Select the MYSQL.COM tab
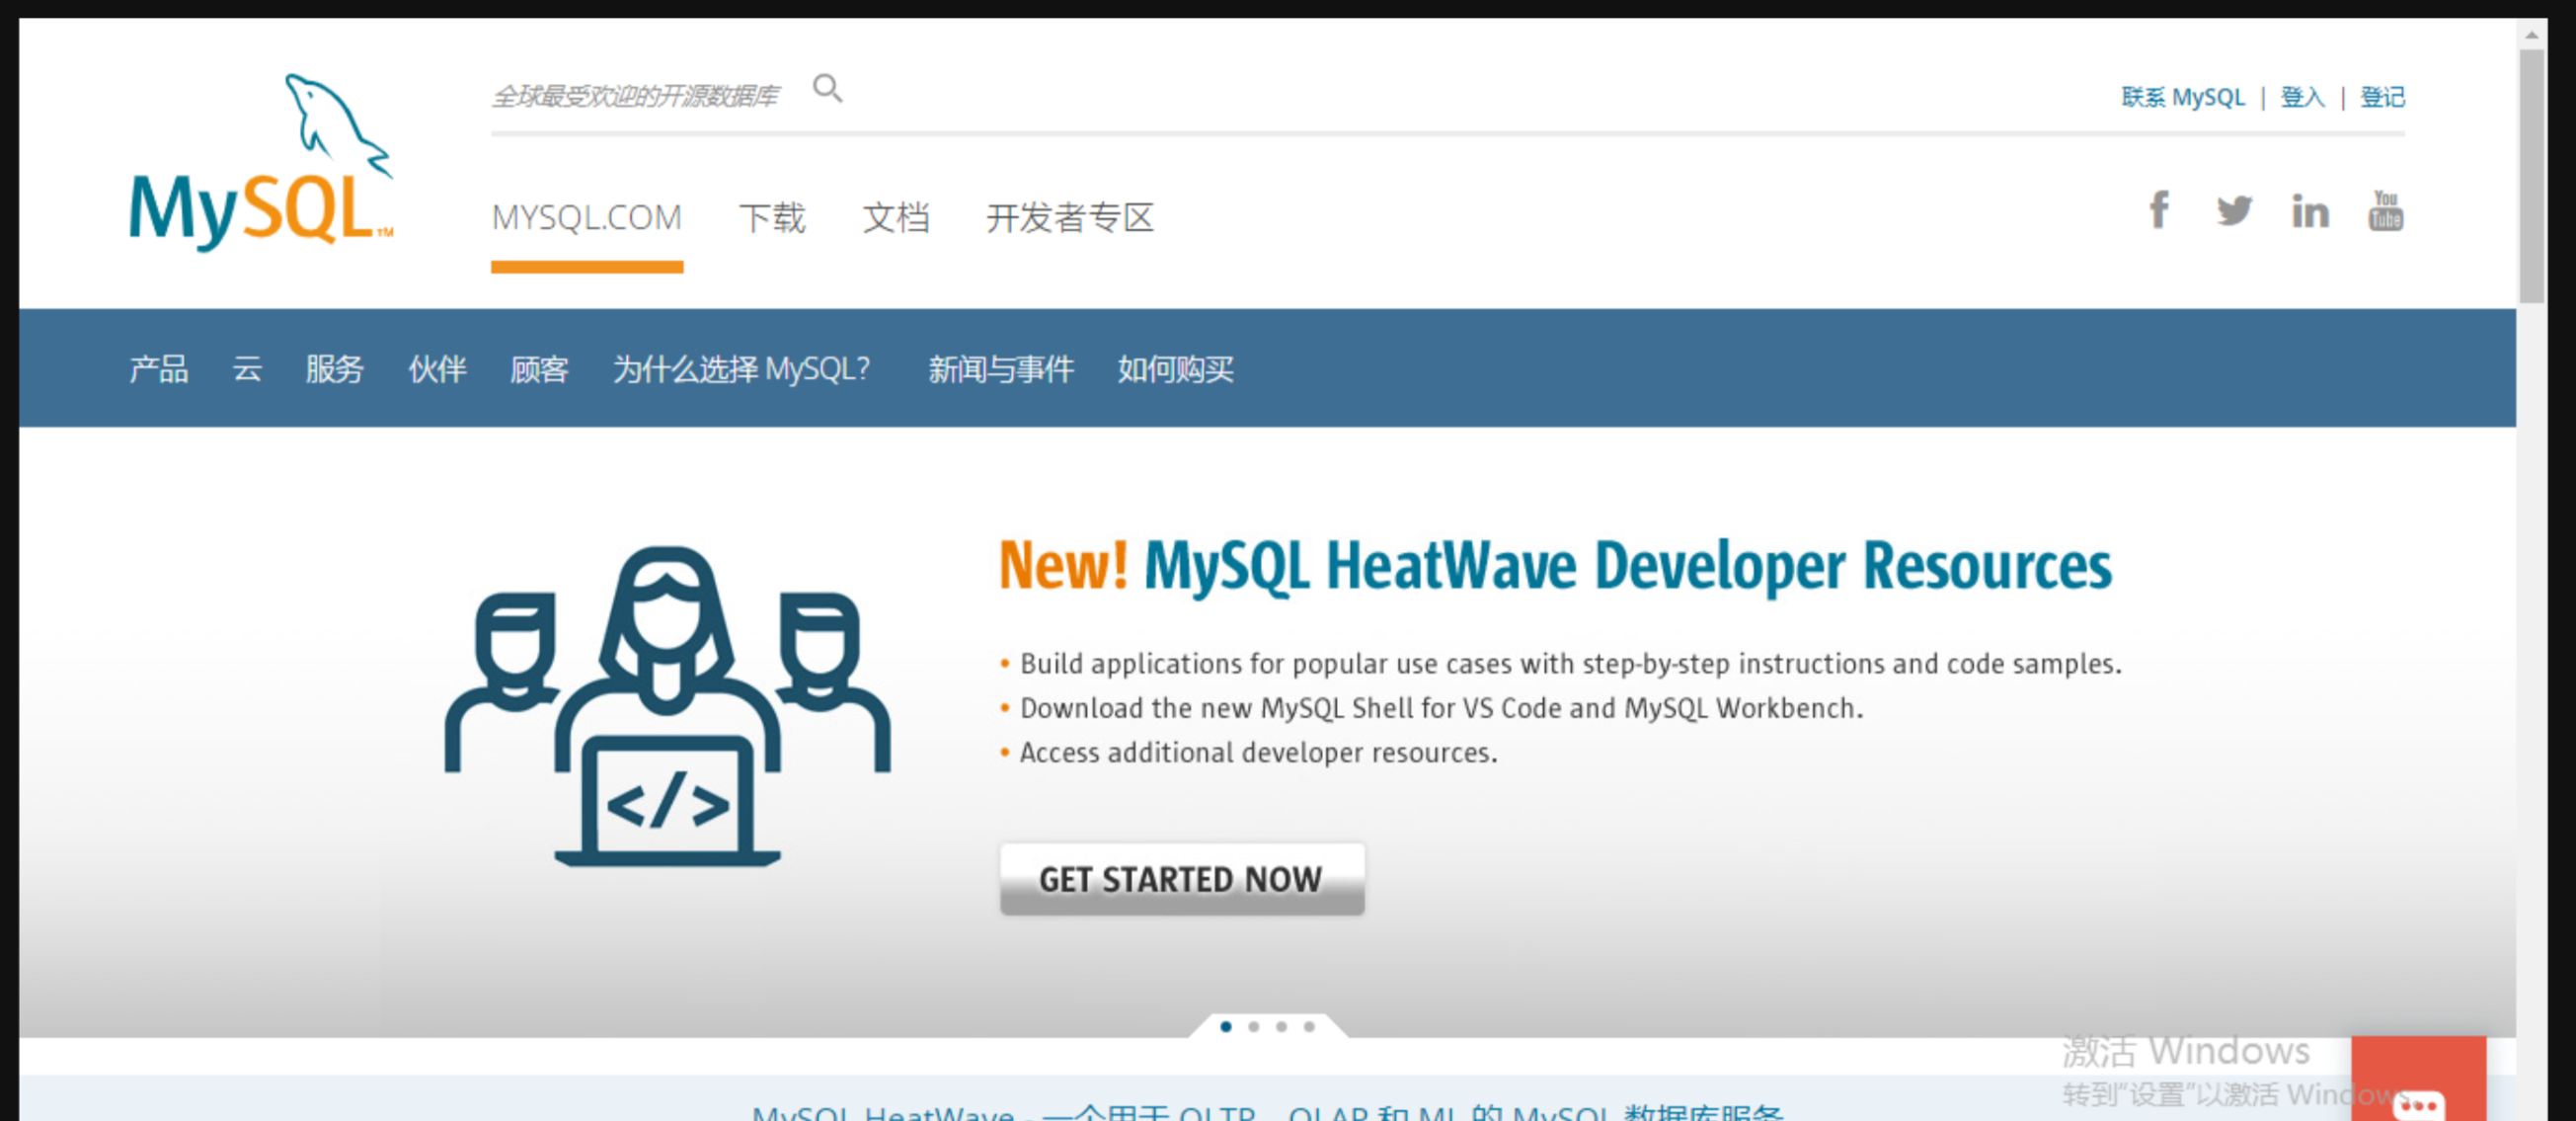 coord(587,217)
